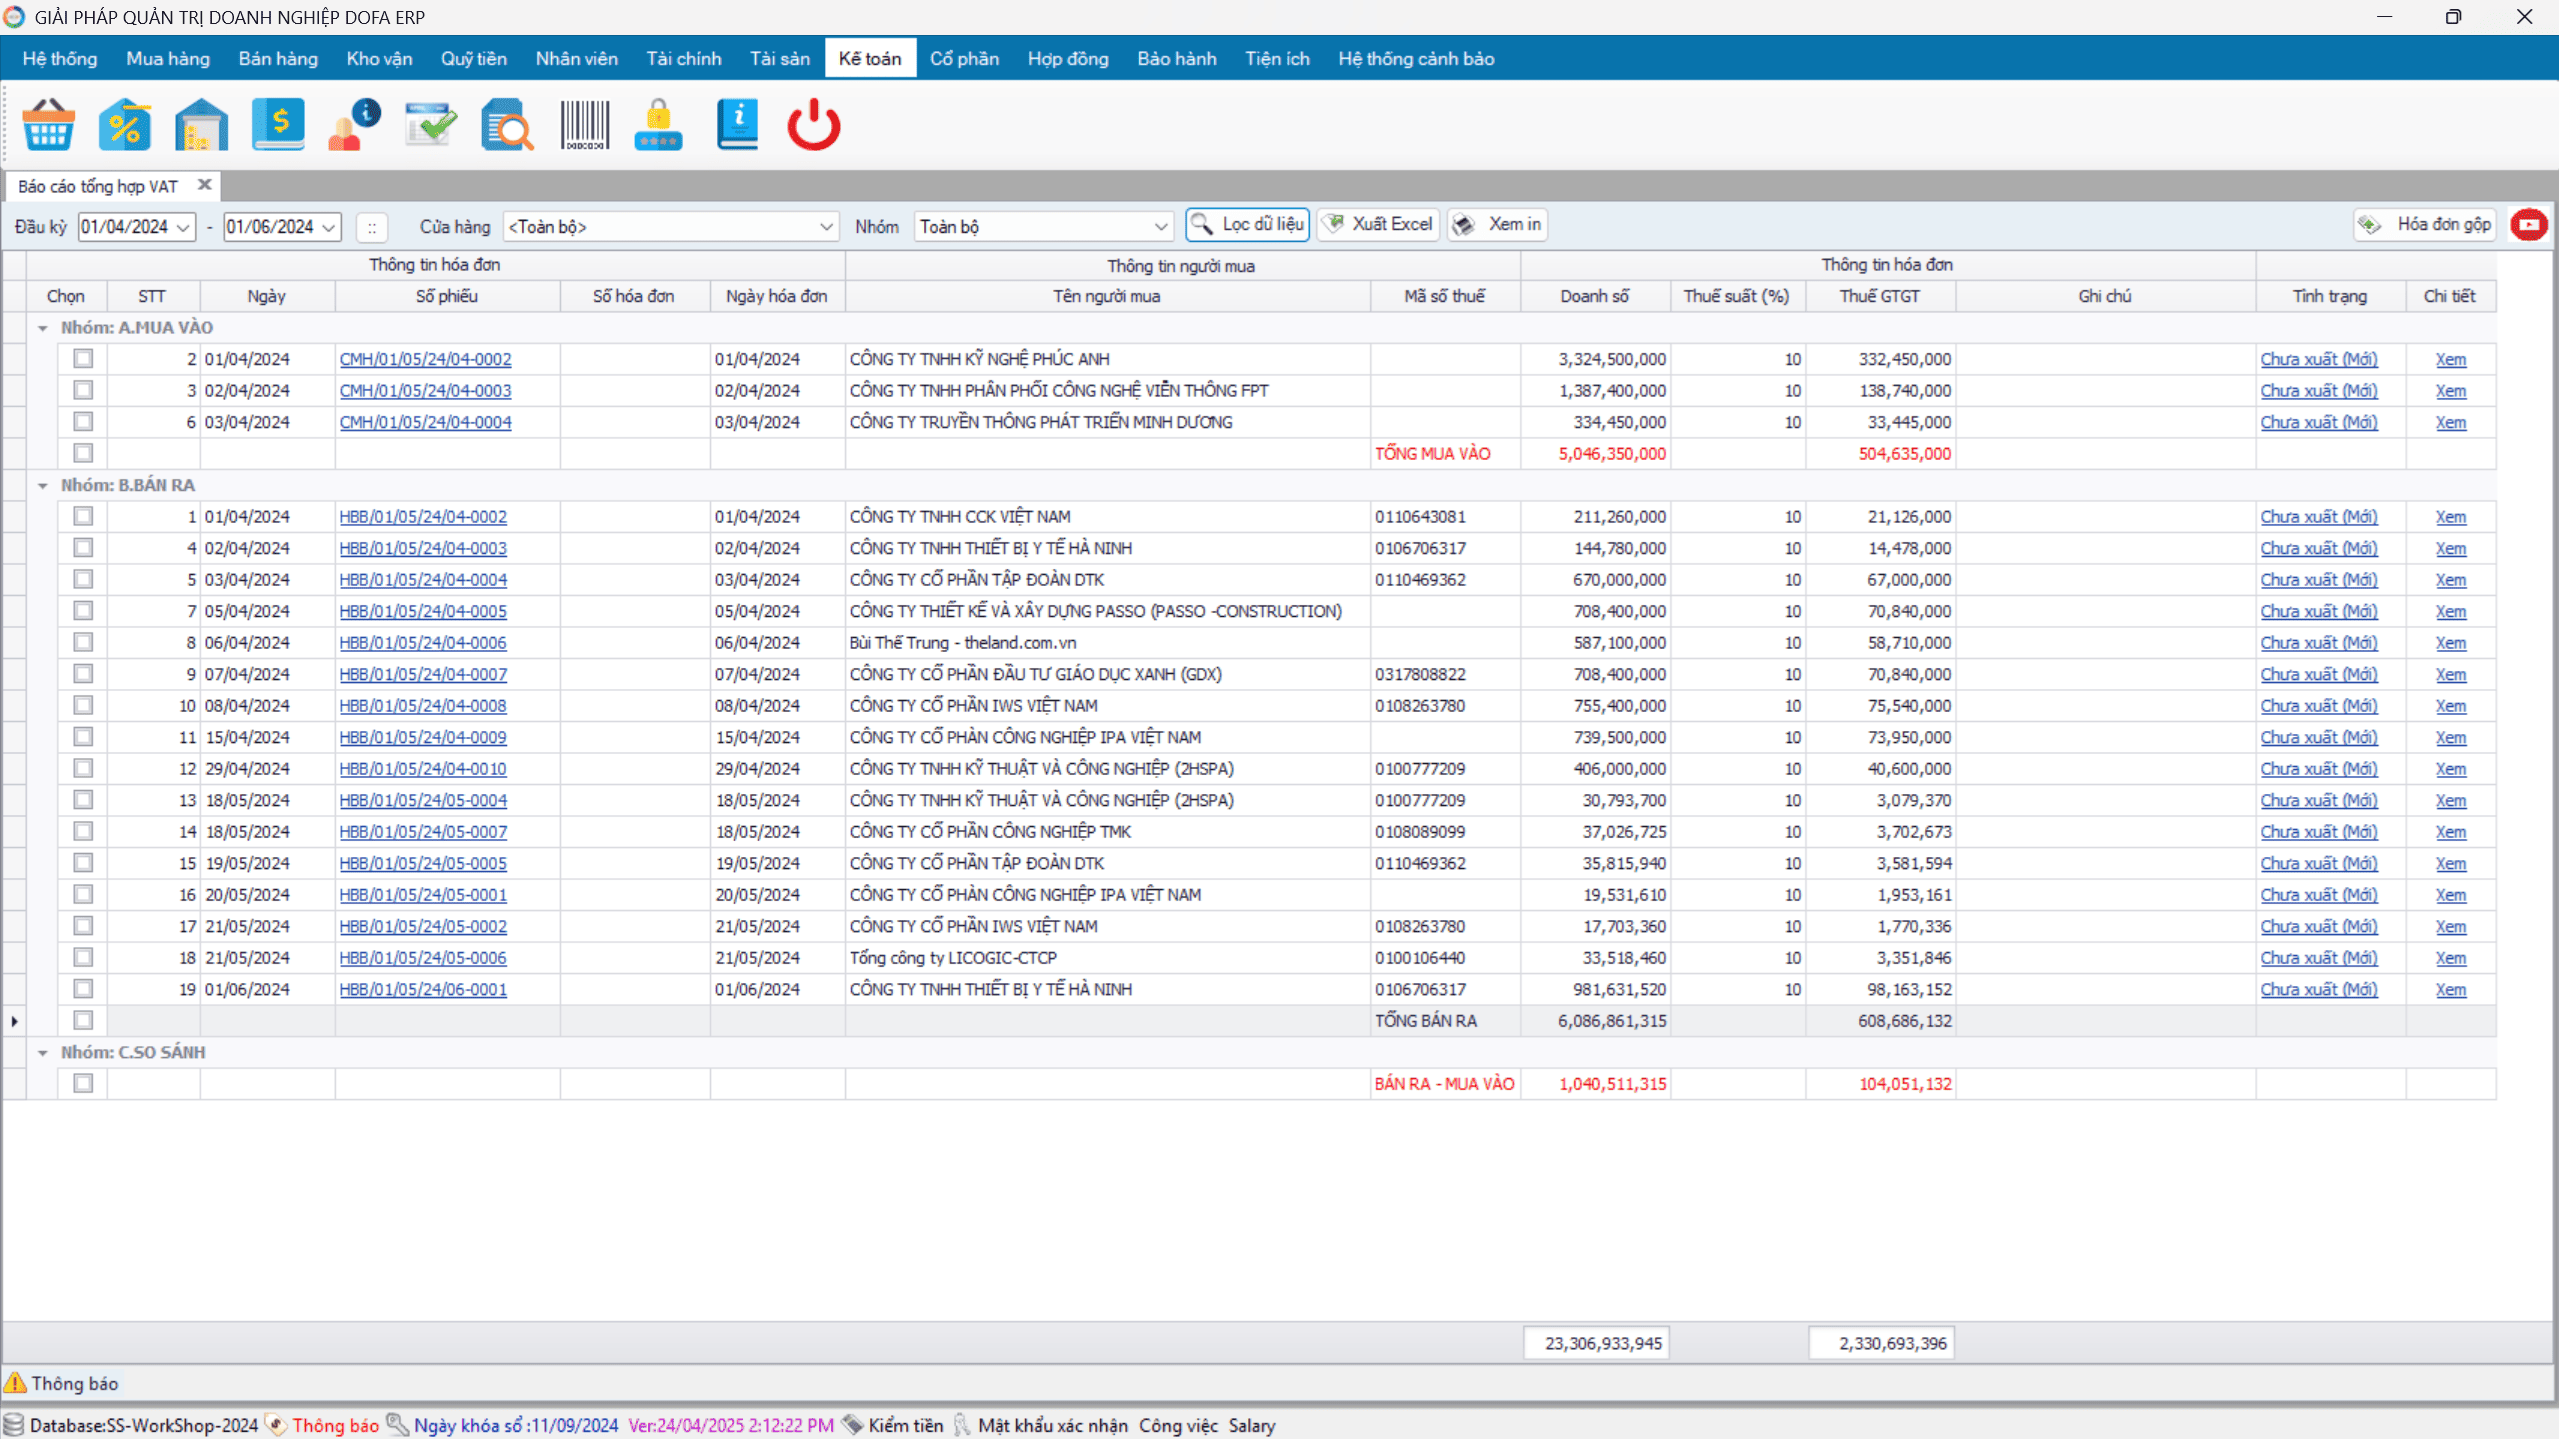Open the Mua hàng menu
The image size is (2559, 1439).
pos(168,58)
